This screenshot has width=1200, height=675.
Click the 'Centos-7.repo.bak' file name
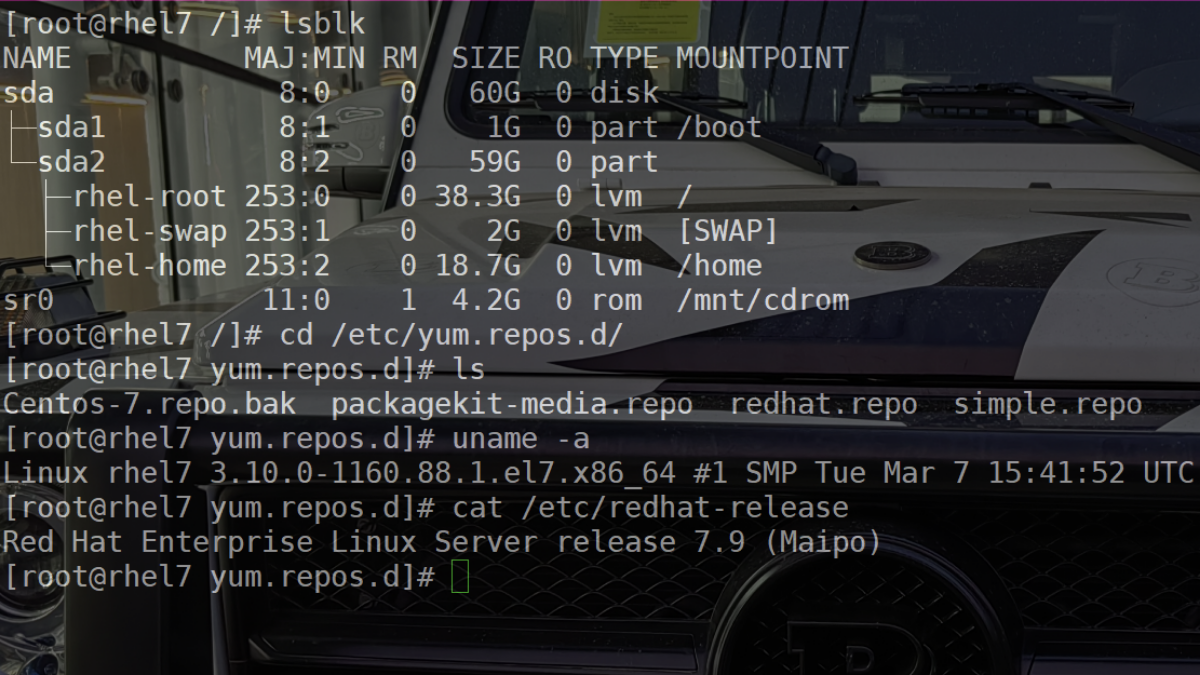149,404
